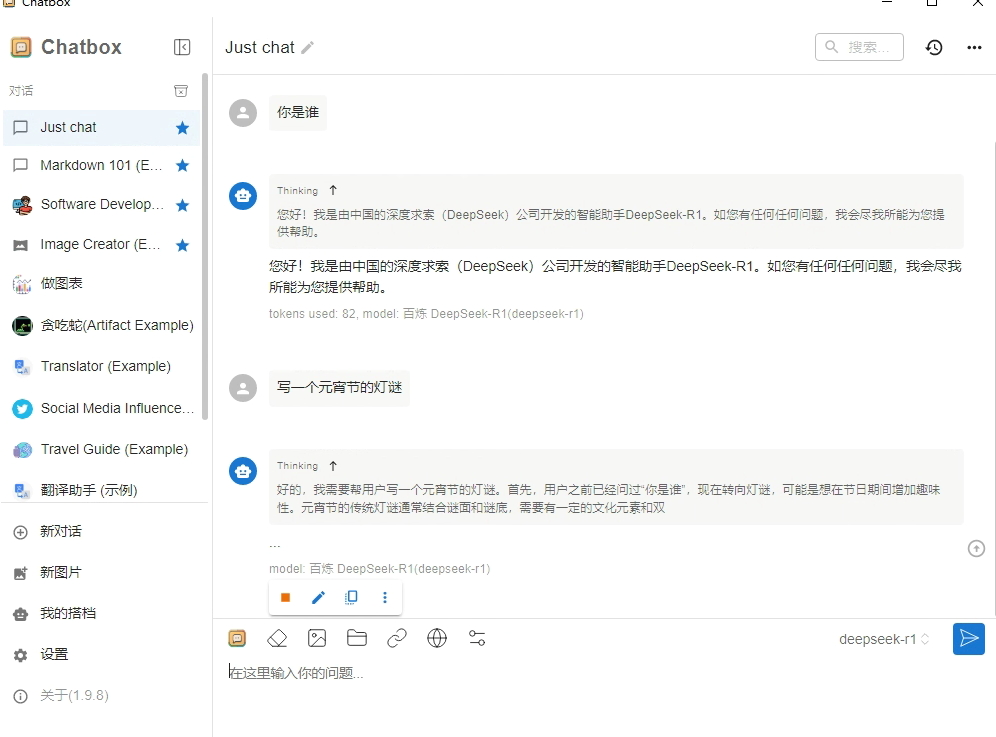
Task: Open the deepseek-r1 model selector dropdown
Action: 884,639
